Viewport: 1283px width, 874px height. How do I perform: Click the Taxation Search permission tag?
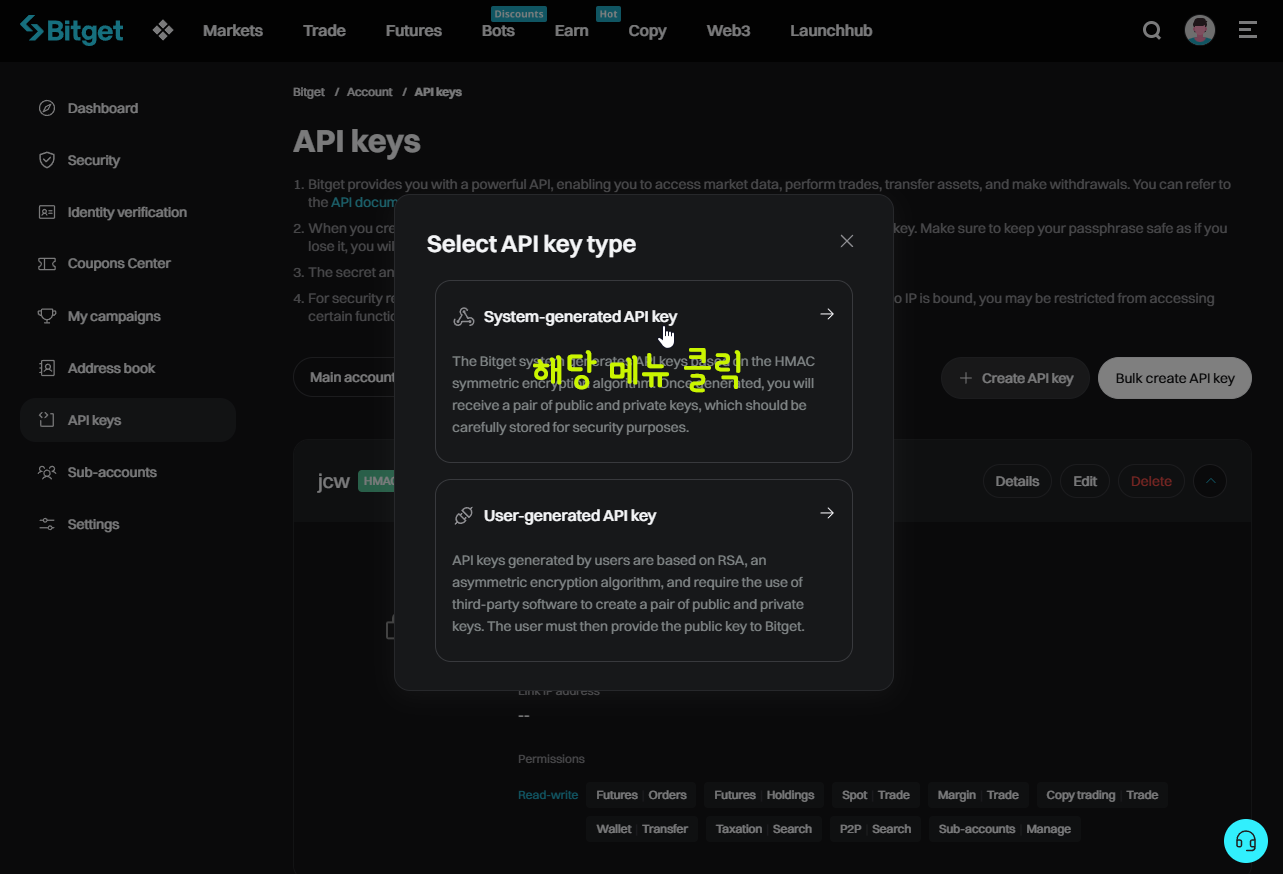[x=764, y=829]
